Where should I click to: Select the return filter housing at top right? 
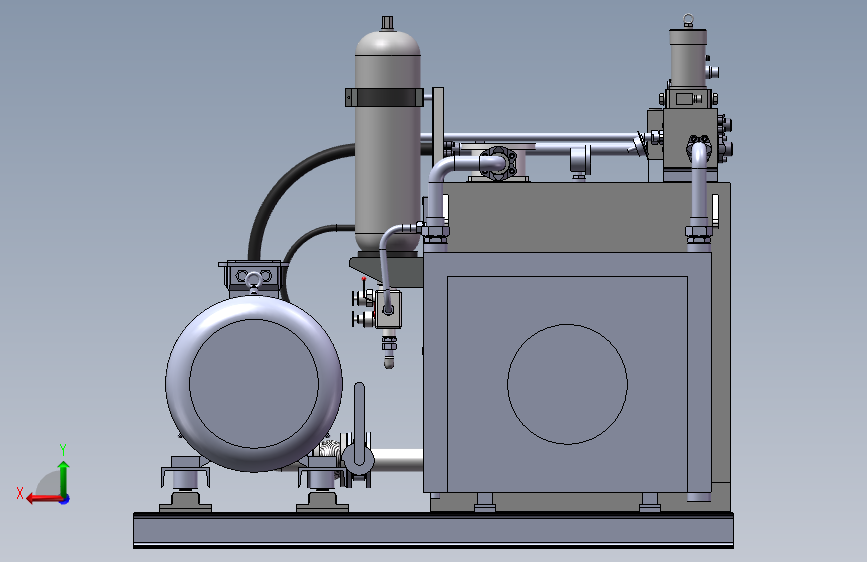(x=688, y=58)
